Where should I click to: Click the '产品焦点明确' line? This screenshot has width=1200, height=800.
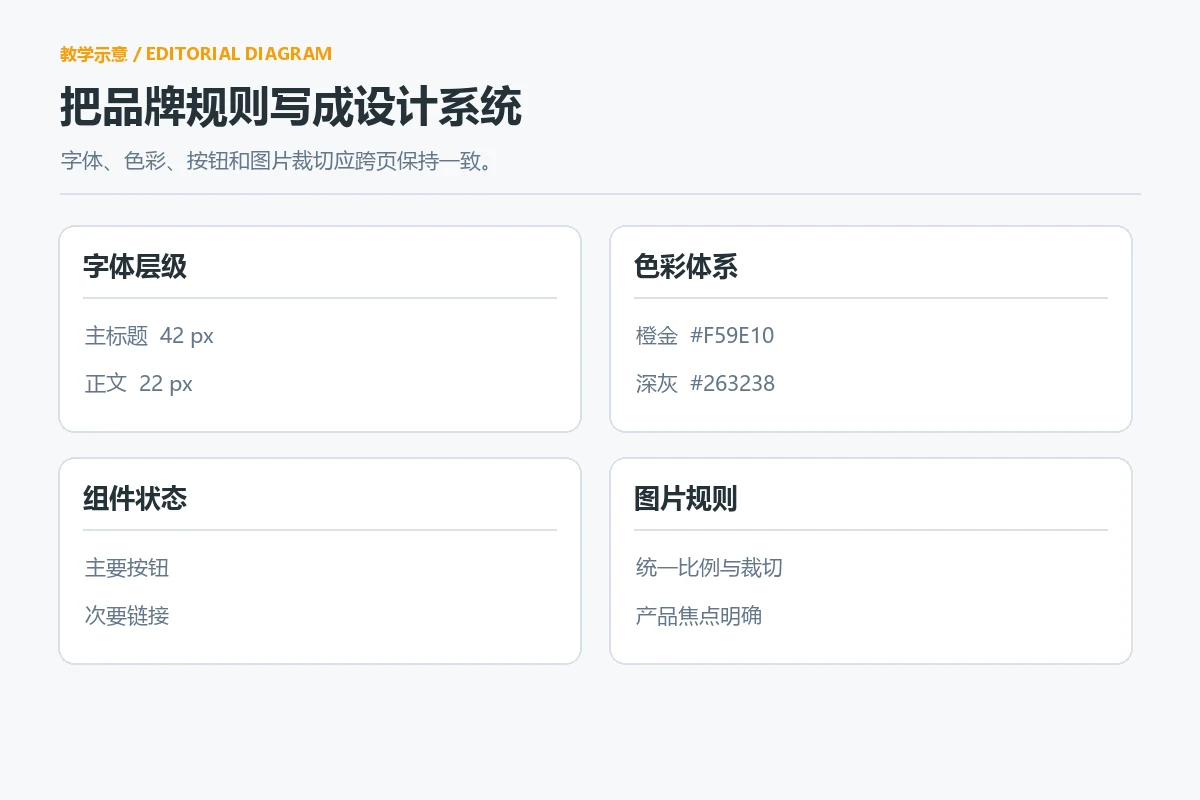pyautogui.click(x=699, y=616)
